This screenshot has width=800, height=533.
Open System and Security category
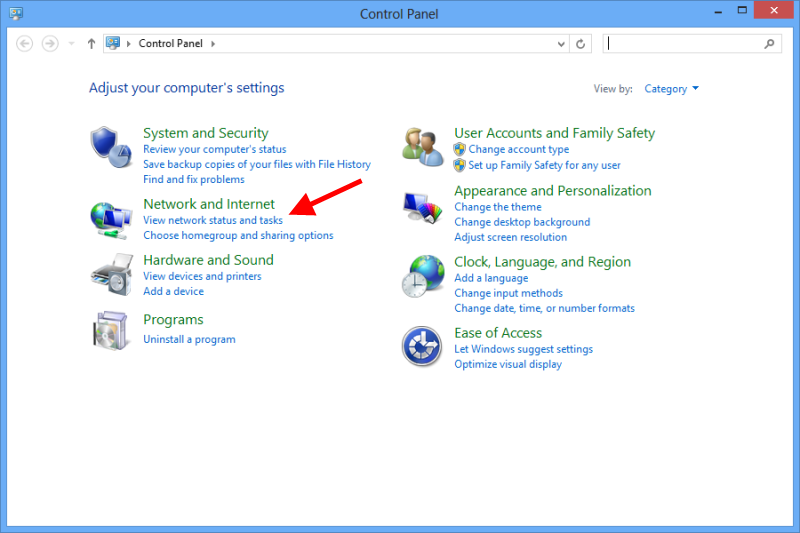pyautogui.click(x=206, y=133)
